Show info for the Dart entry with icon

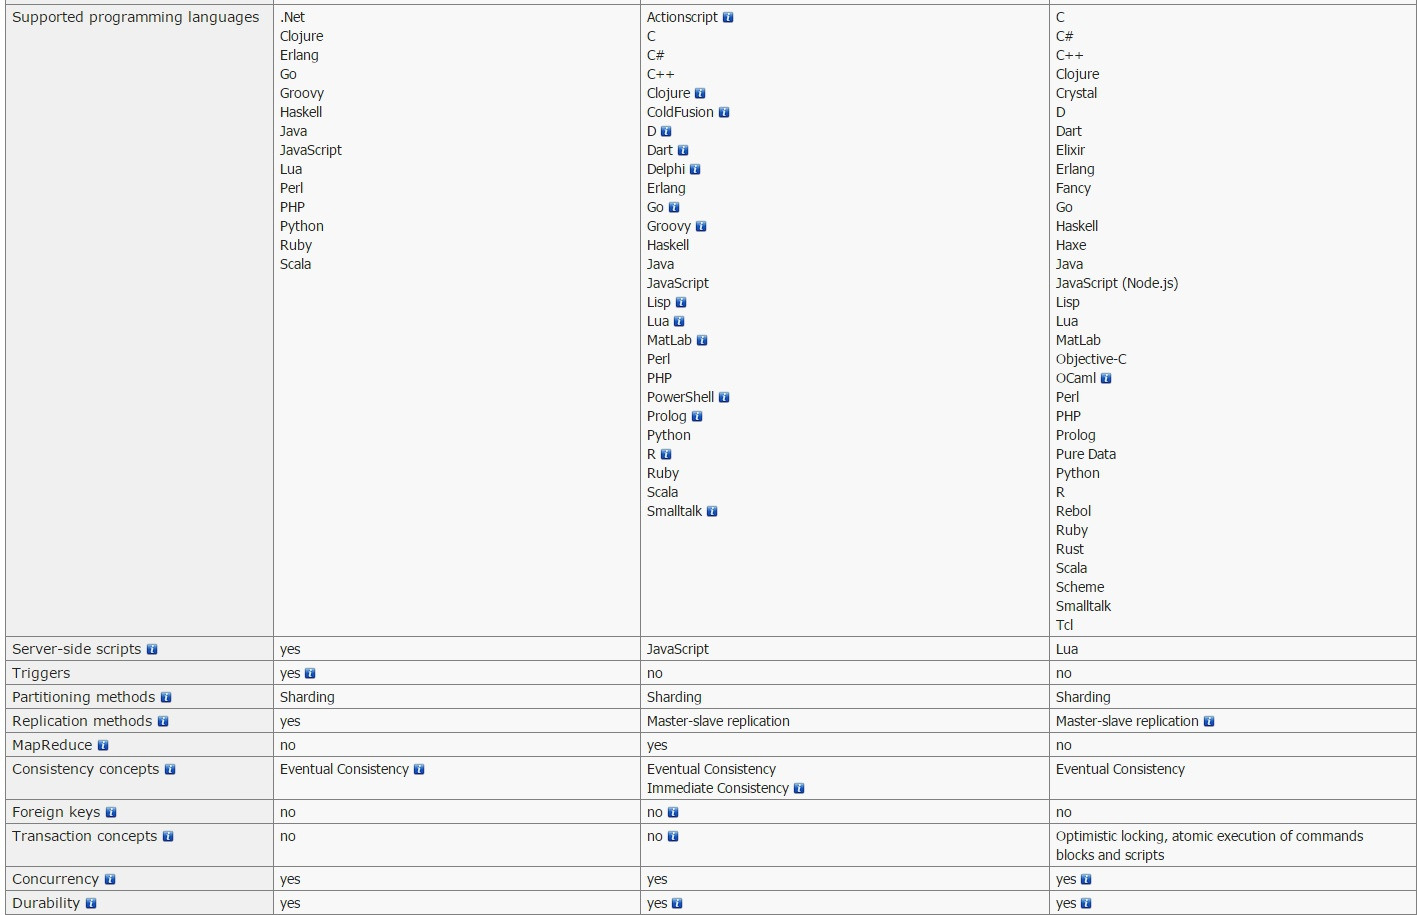pyautogui.click(x=683, y=151)
